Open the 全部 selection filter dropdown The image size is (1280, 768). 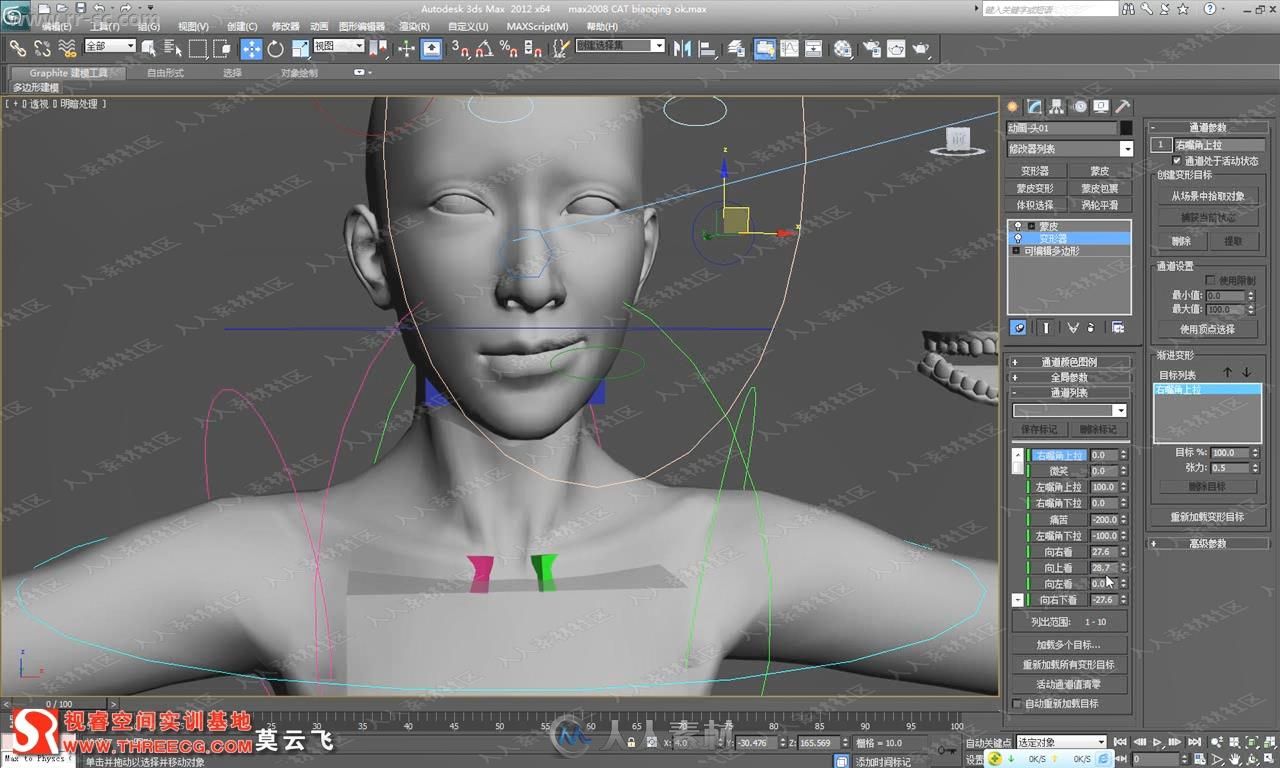click(109, 46)
